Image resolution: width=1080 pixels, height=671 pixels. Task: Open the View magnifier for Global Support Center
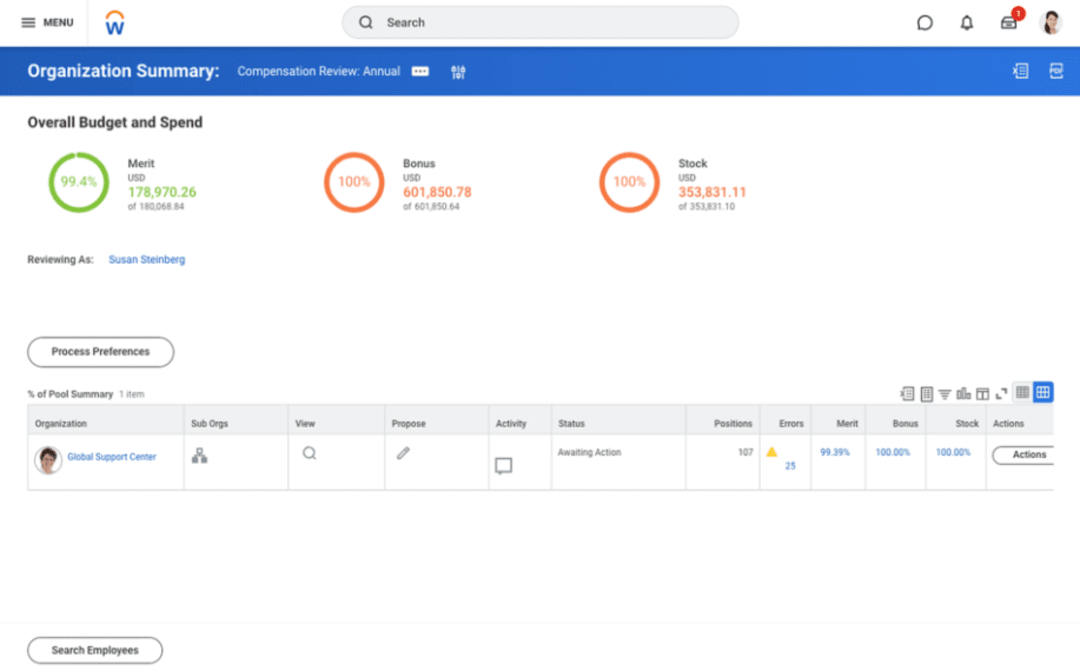[x=309, y=452]
